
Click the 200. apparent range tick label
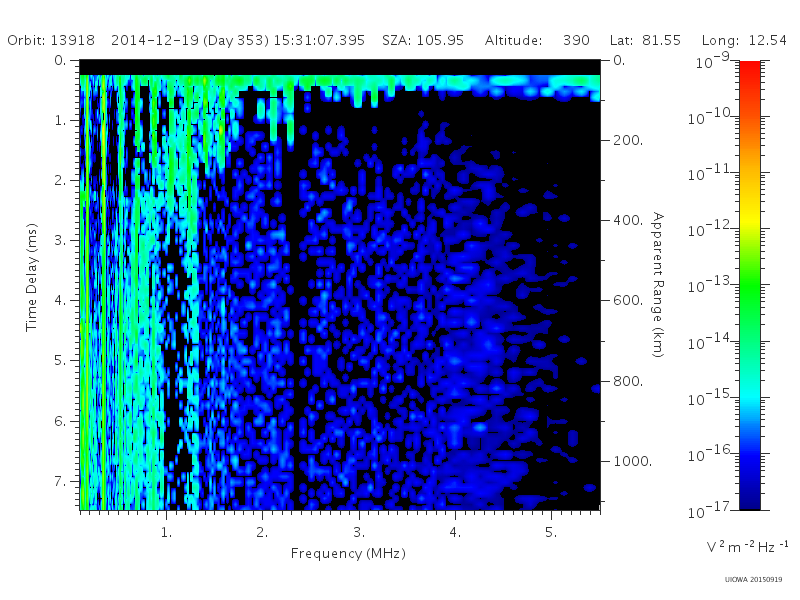coord(629,140)
